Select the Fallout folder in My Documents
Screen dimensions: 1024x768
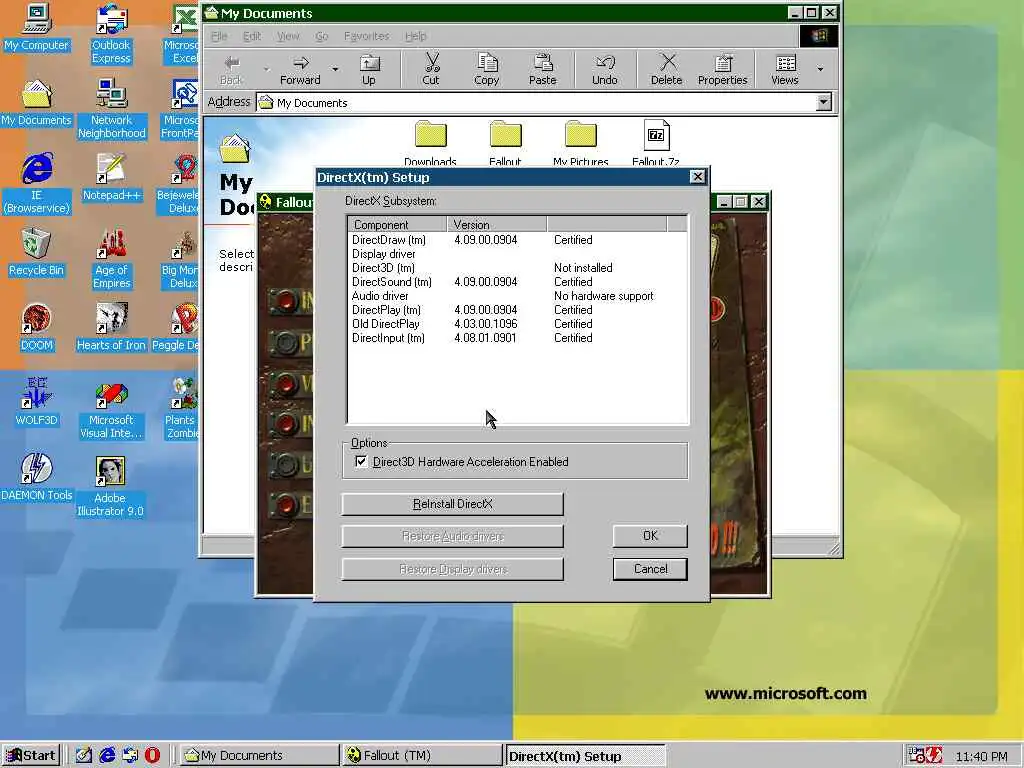(505, 142)
